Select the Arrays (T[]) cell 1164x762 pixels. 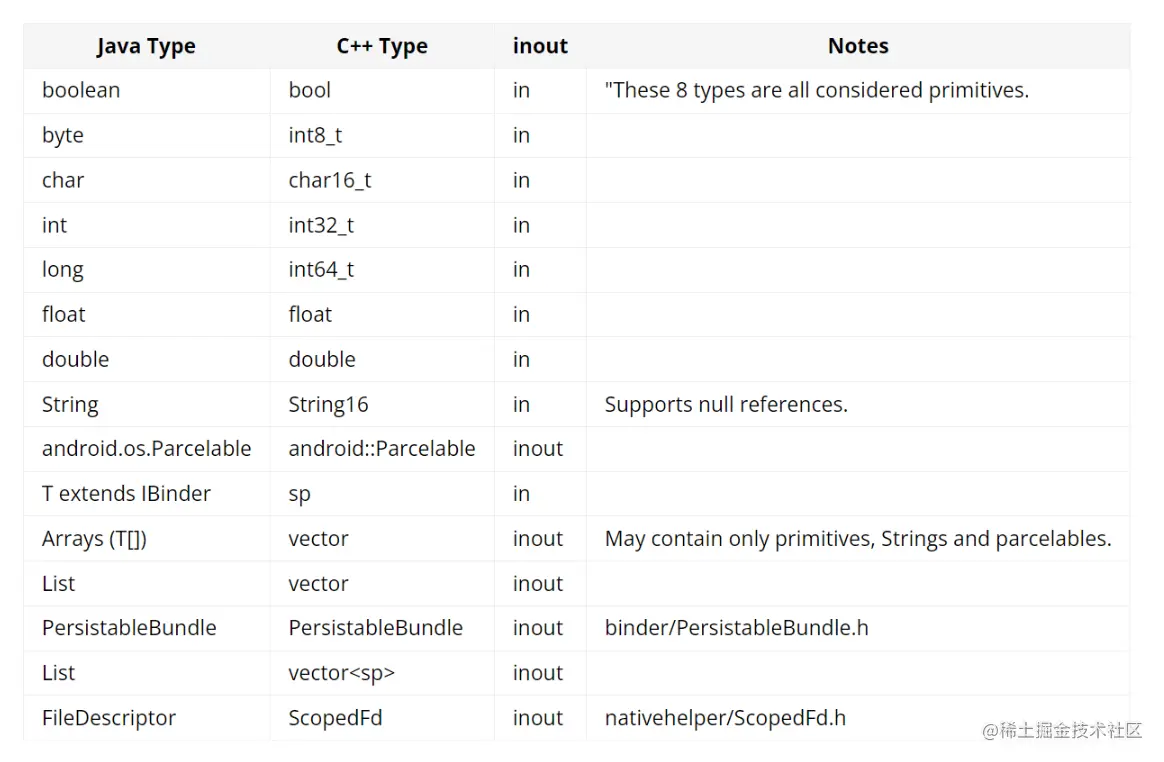pos(94,539)
